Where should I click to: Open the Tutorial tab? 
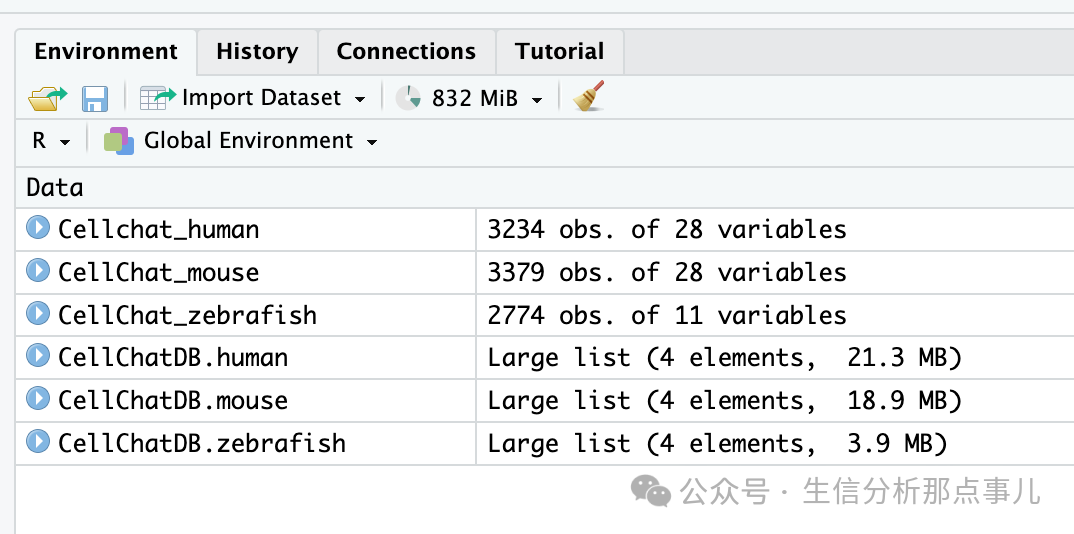point(560,52)
